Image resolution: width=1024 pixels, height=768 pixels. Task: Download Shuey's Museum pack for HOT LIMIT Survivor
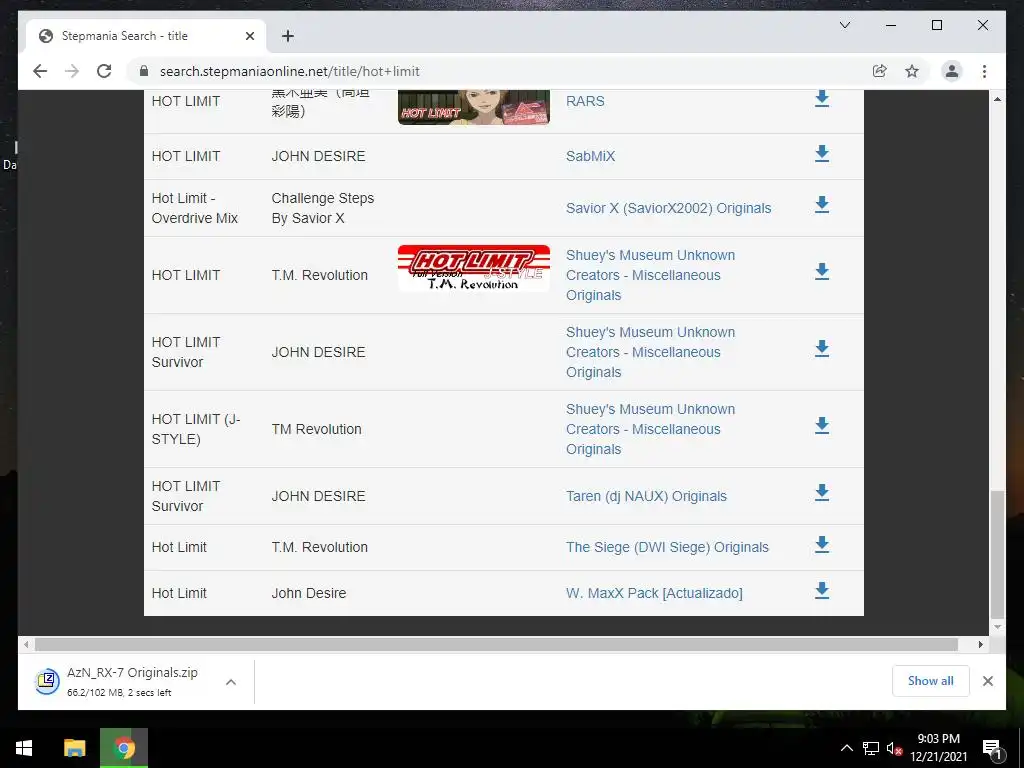tap(822, 348)
